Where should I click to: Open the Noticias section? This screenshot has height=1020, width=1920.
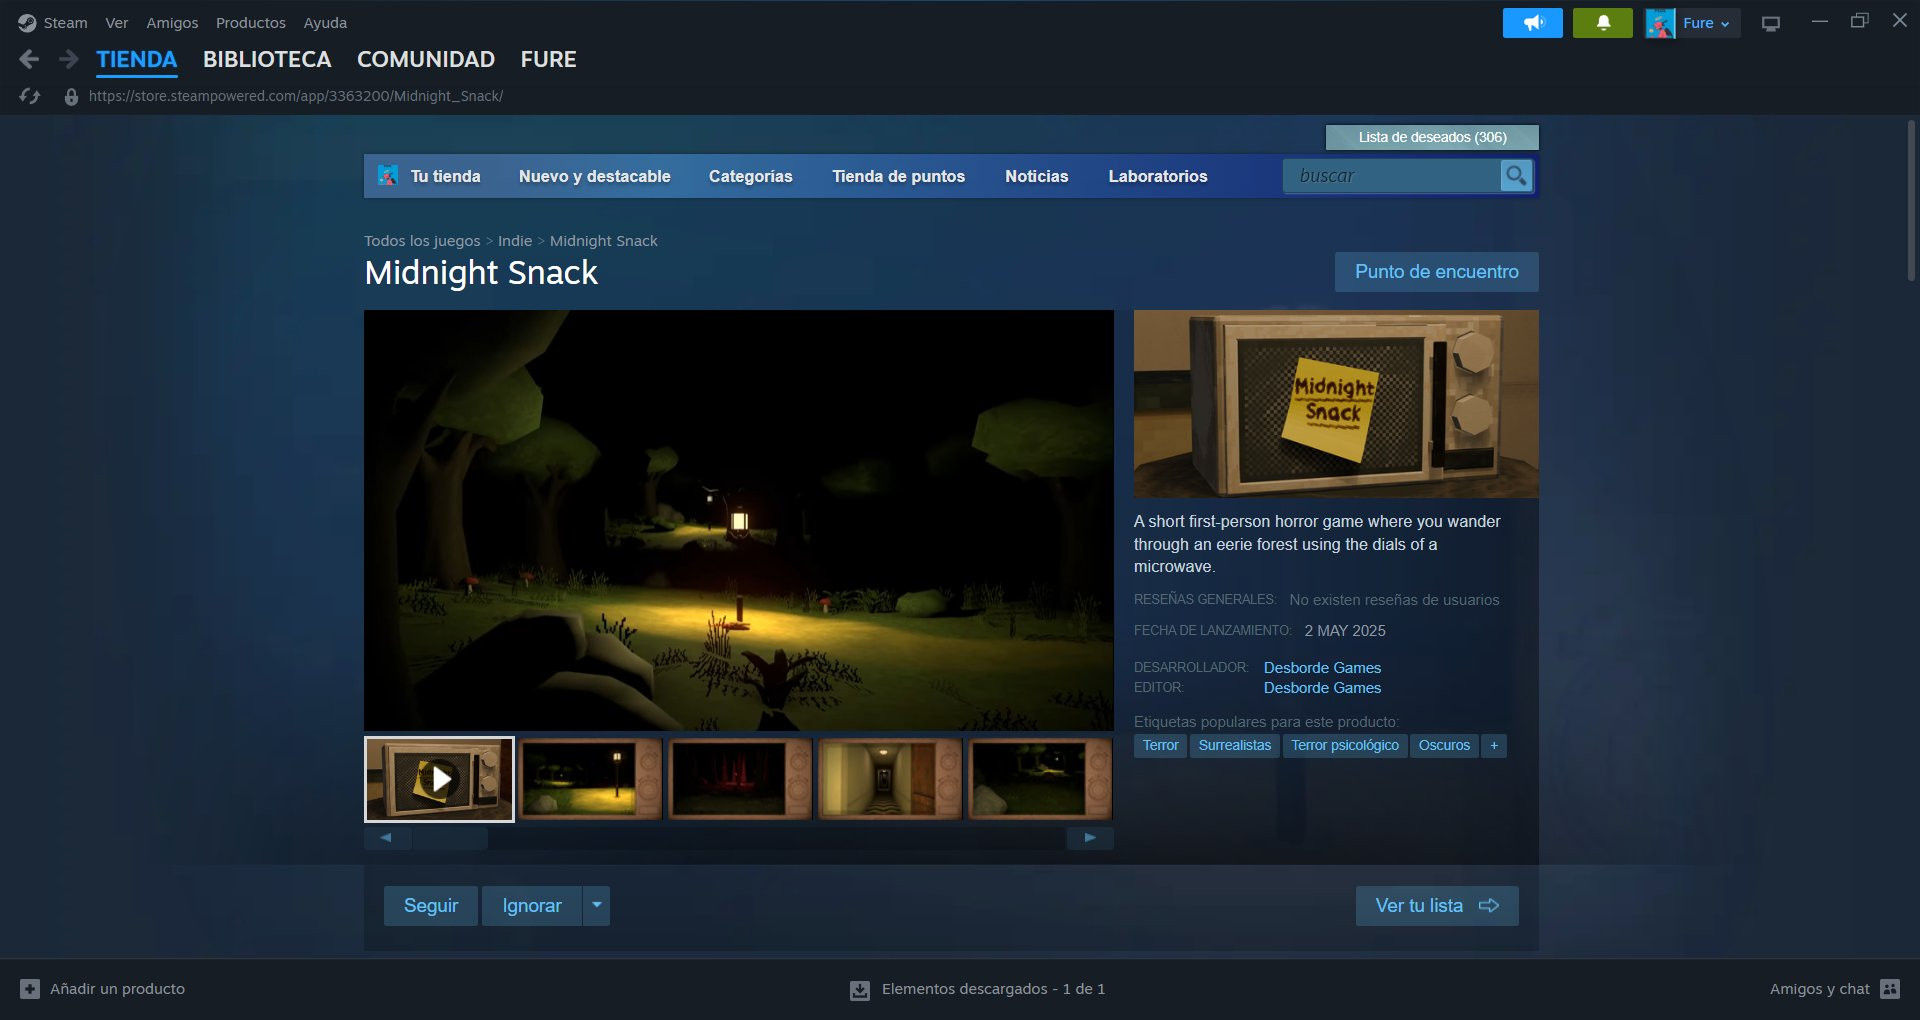point(1037,176)
